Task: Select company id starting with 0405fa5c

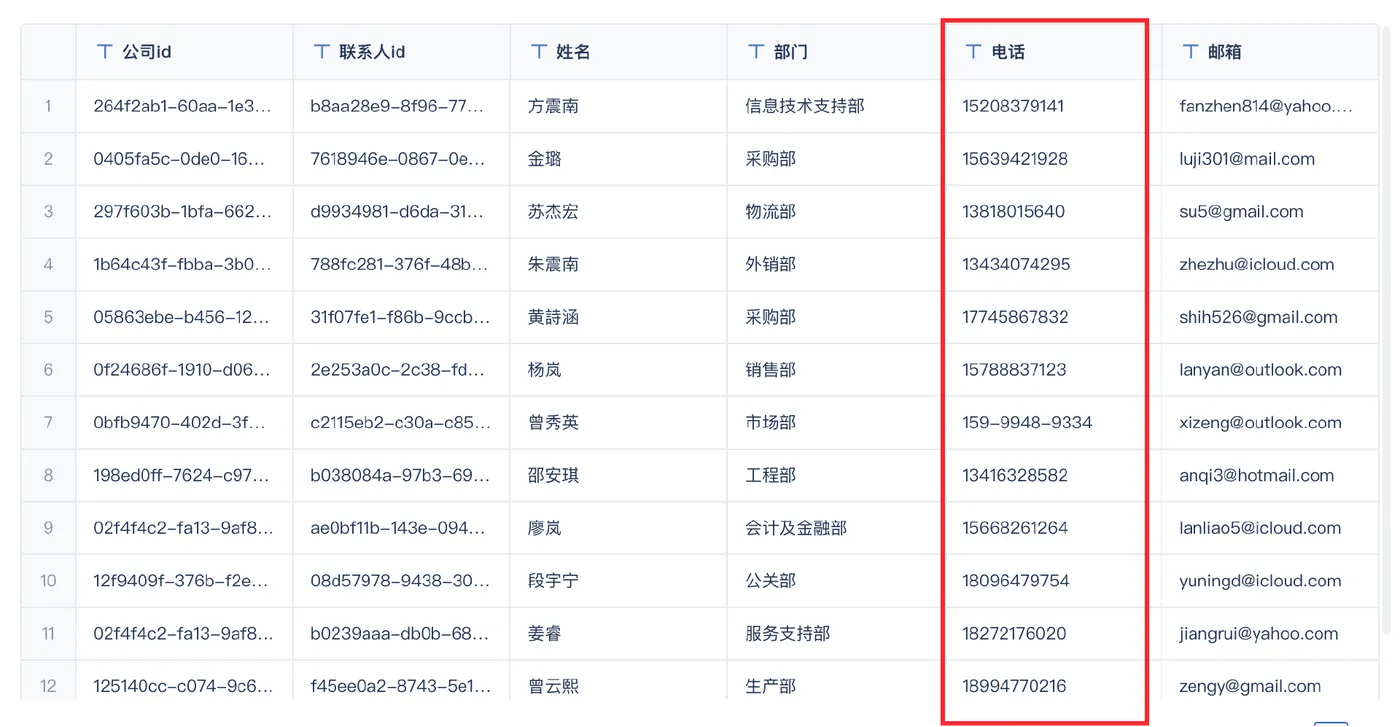Action: tap(181, 159)
